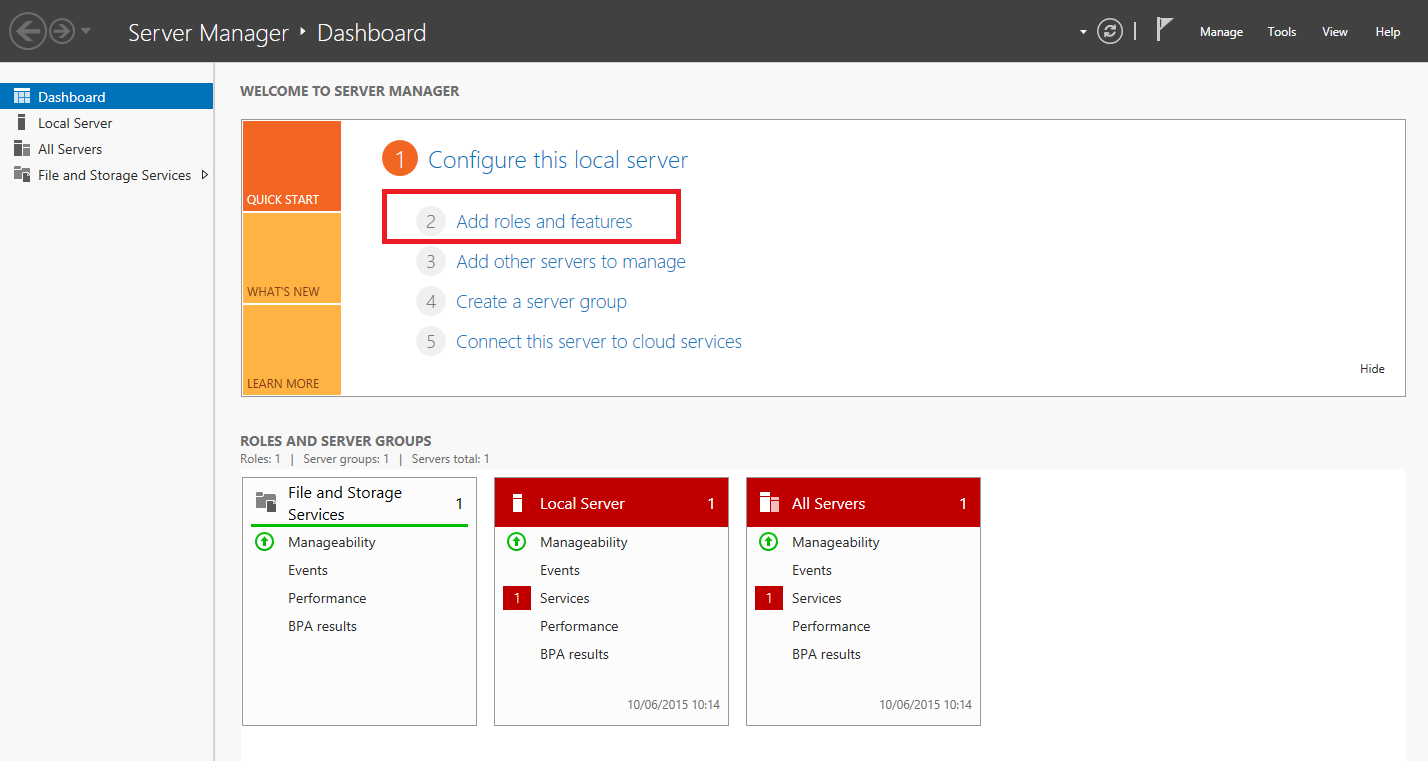Select All Servers in the sidebar

point(107,149)
